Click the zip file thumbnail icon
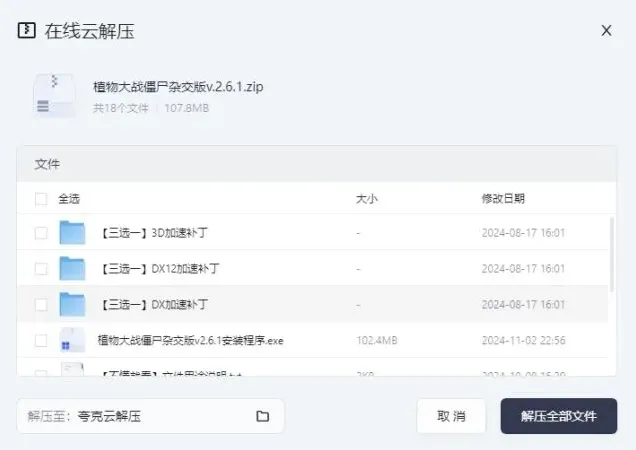The height and width of the screenshot is (450, 636). click(54, 95)
